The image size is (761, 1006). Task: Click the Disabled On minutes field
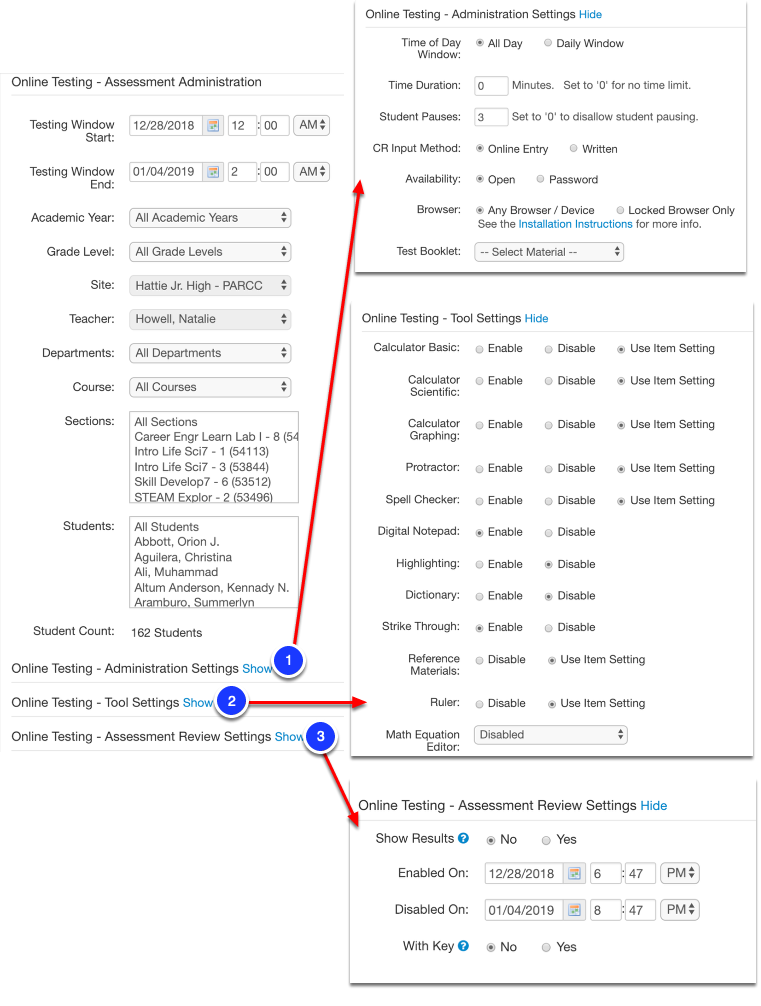640,910
